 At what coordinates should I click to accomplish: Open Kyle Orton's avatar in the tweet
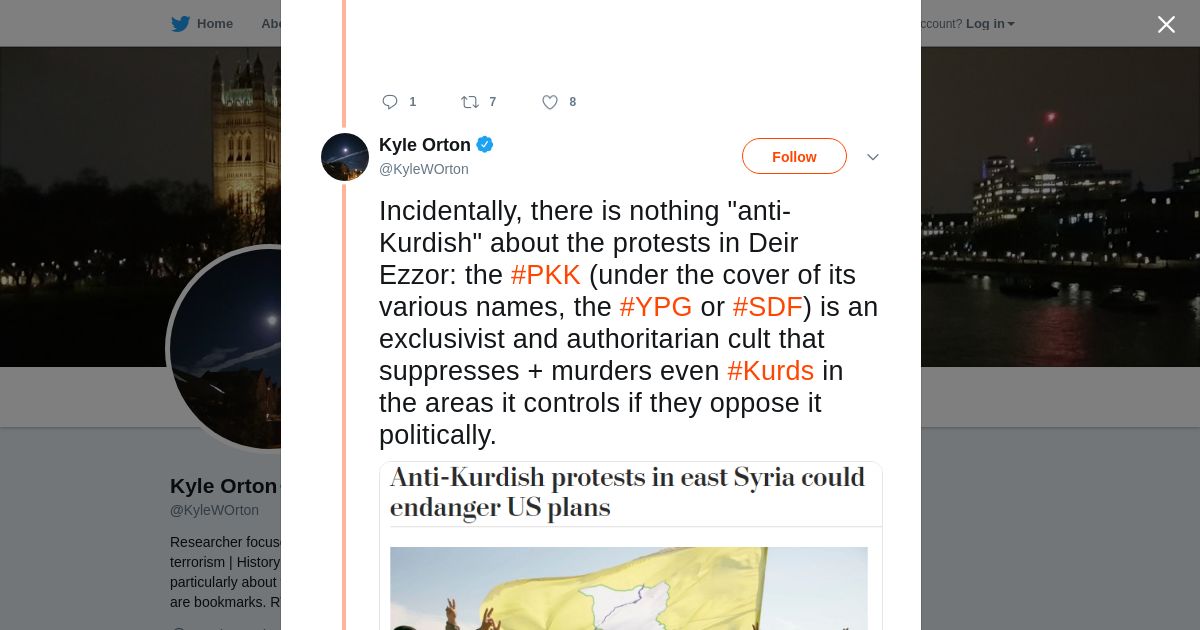coord(345,157)
